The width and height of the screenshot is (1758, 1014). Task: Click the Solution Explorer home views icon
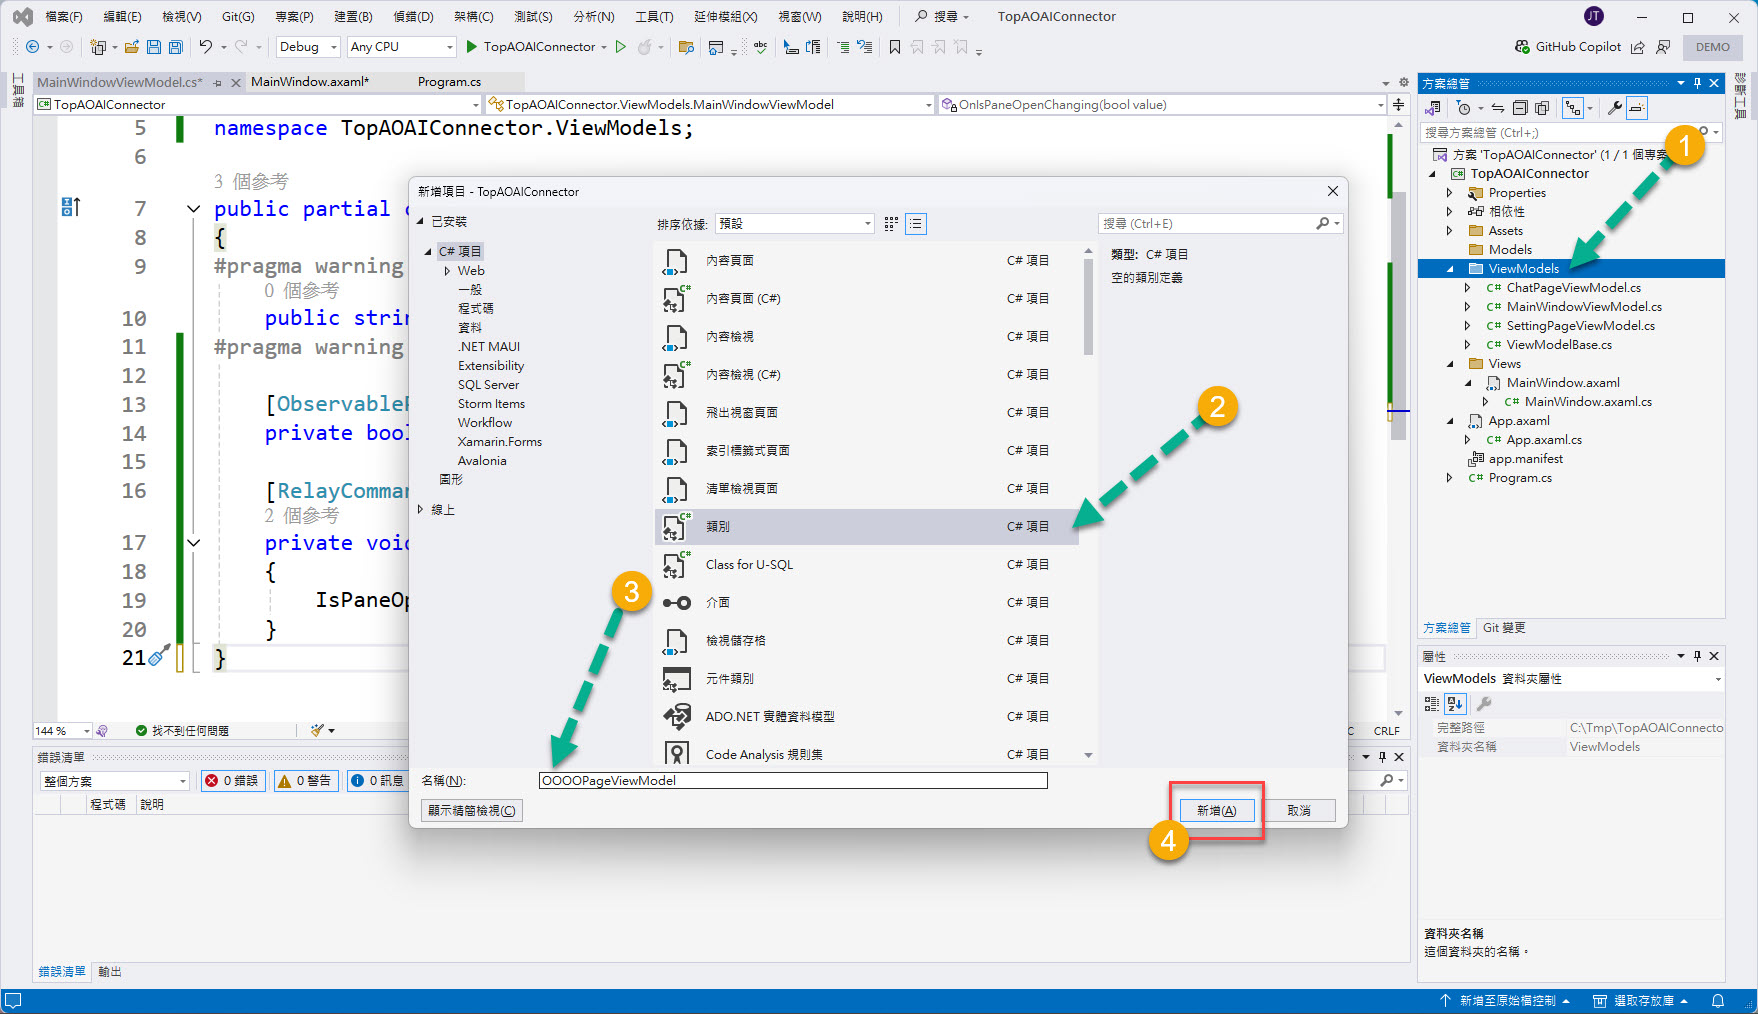point(1433,108)
